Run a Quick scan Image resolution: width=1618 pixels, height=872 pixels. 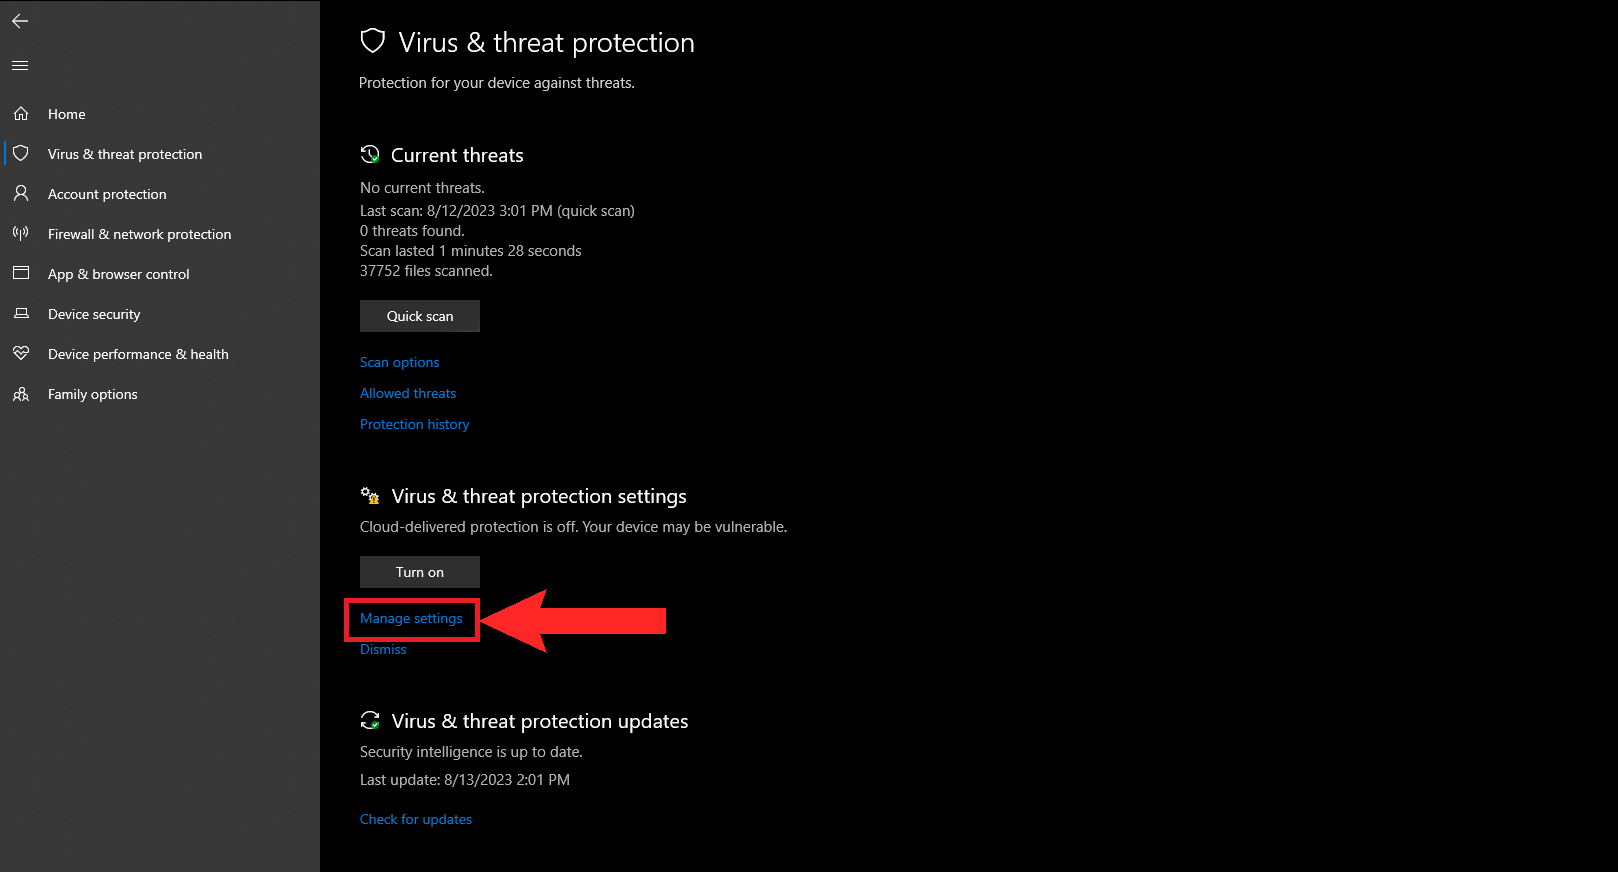(420, 316)
